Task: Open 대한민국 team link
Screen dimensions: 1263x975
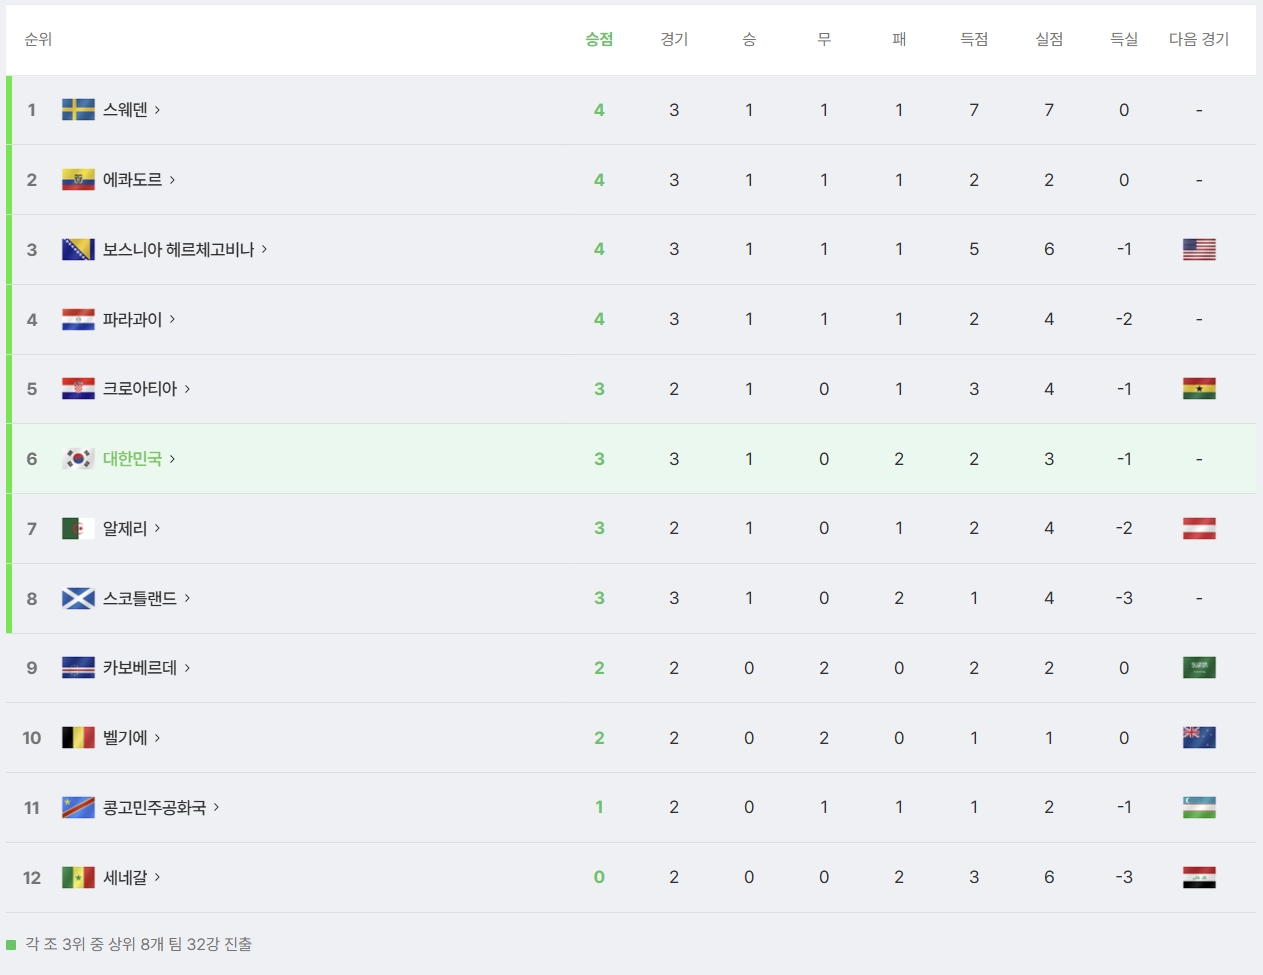Action: click(x=132, y=459)
